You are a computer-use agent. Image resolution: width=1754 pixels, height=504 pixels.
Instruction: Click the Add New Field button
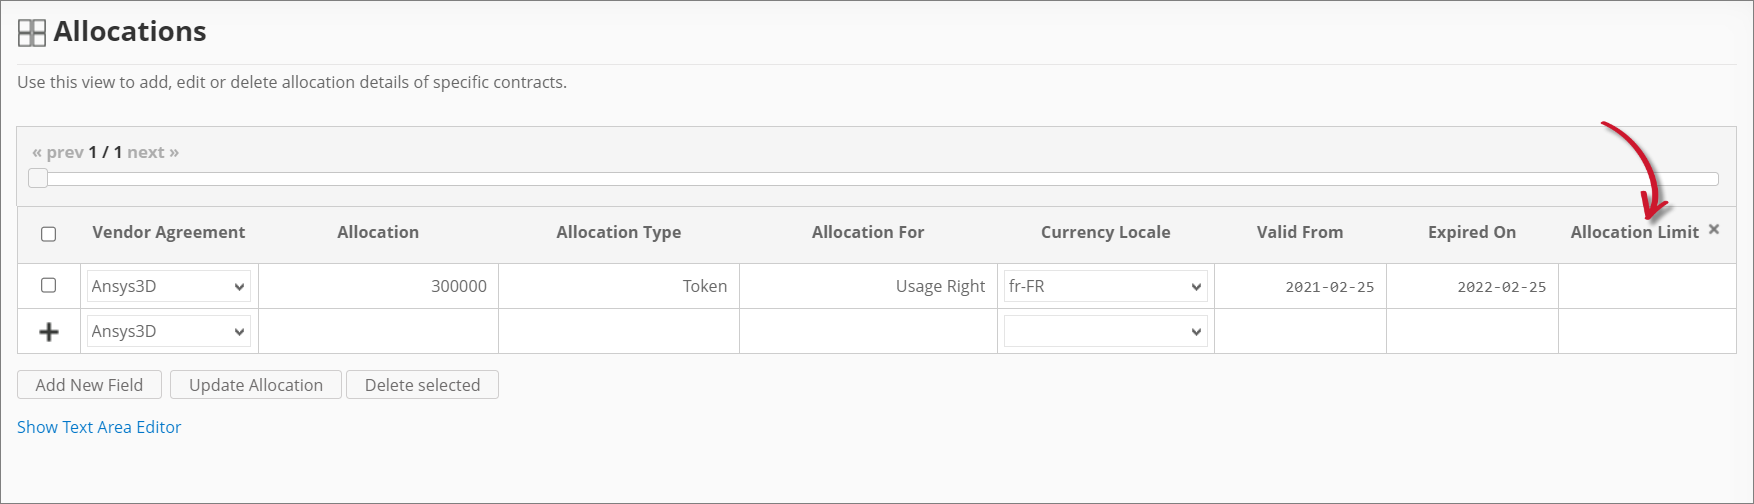89,385
